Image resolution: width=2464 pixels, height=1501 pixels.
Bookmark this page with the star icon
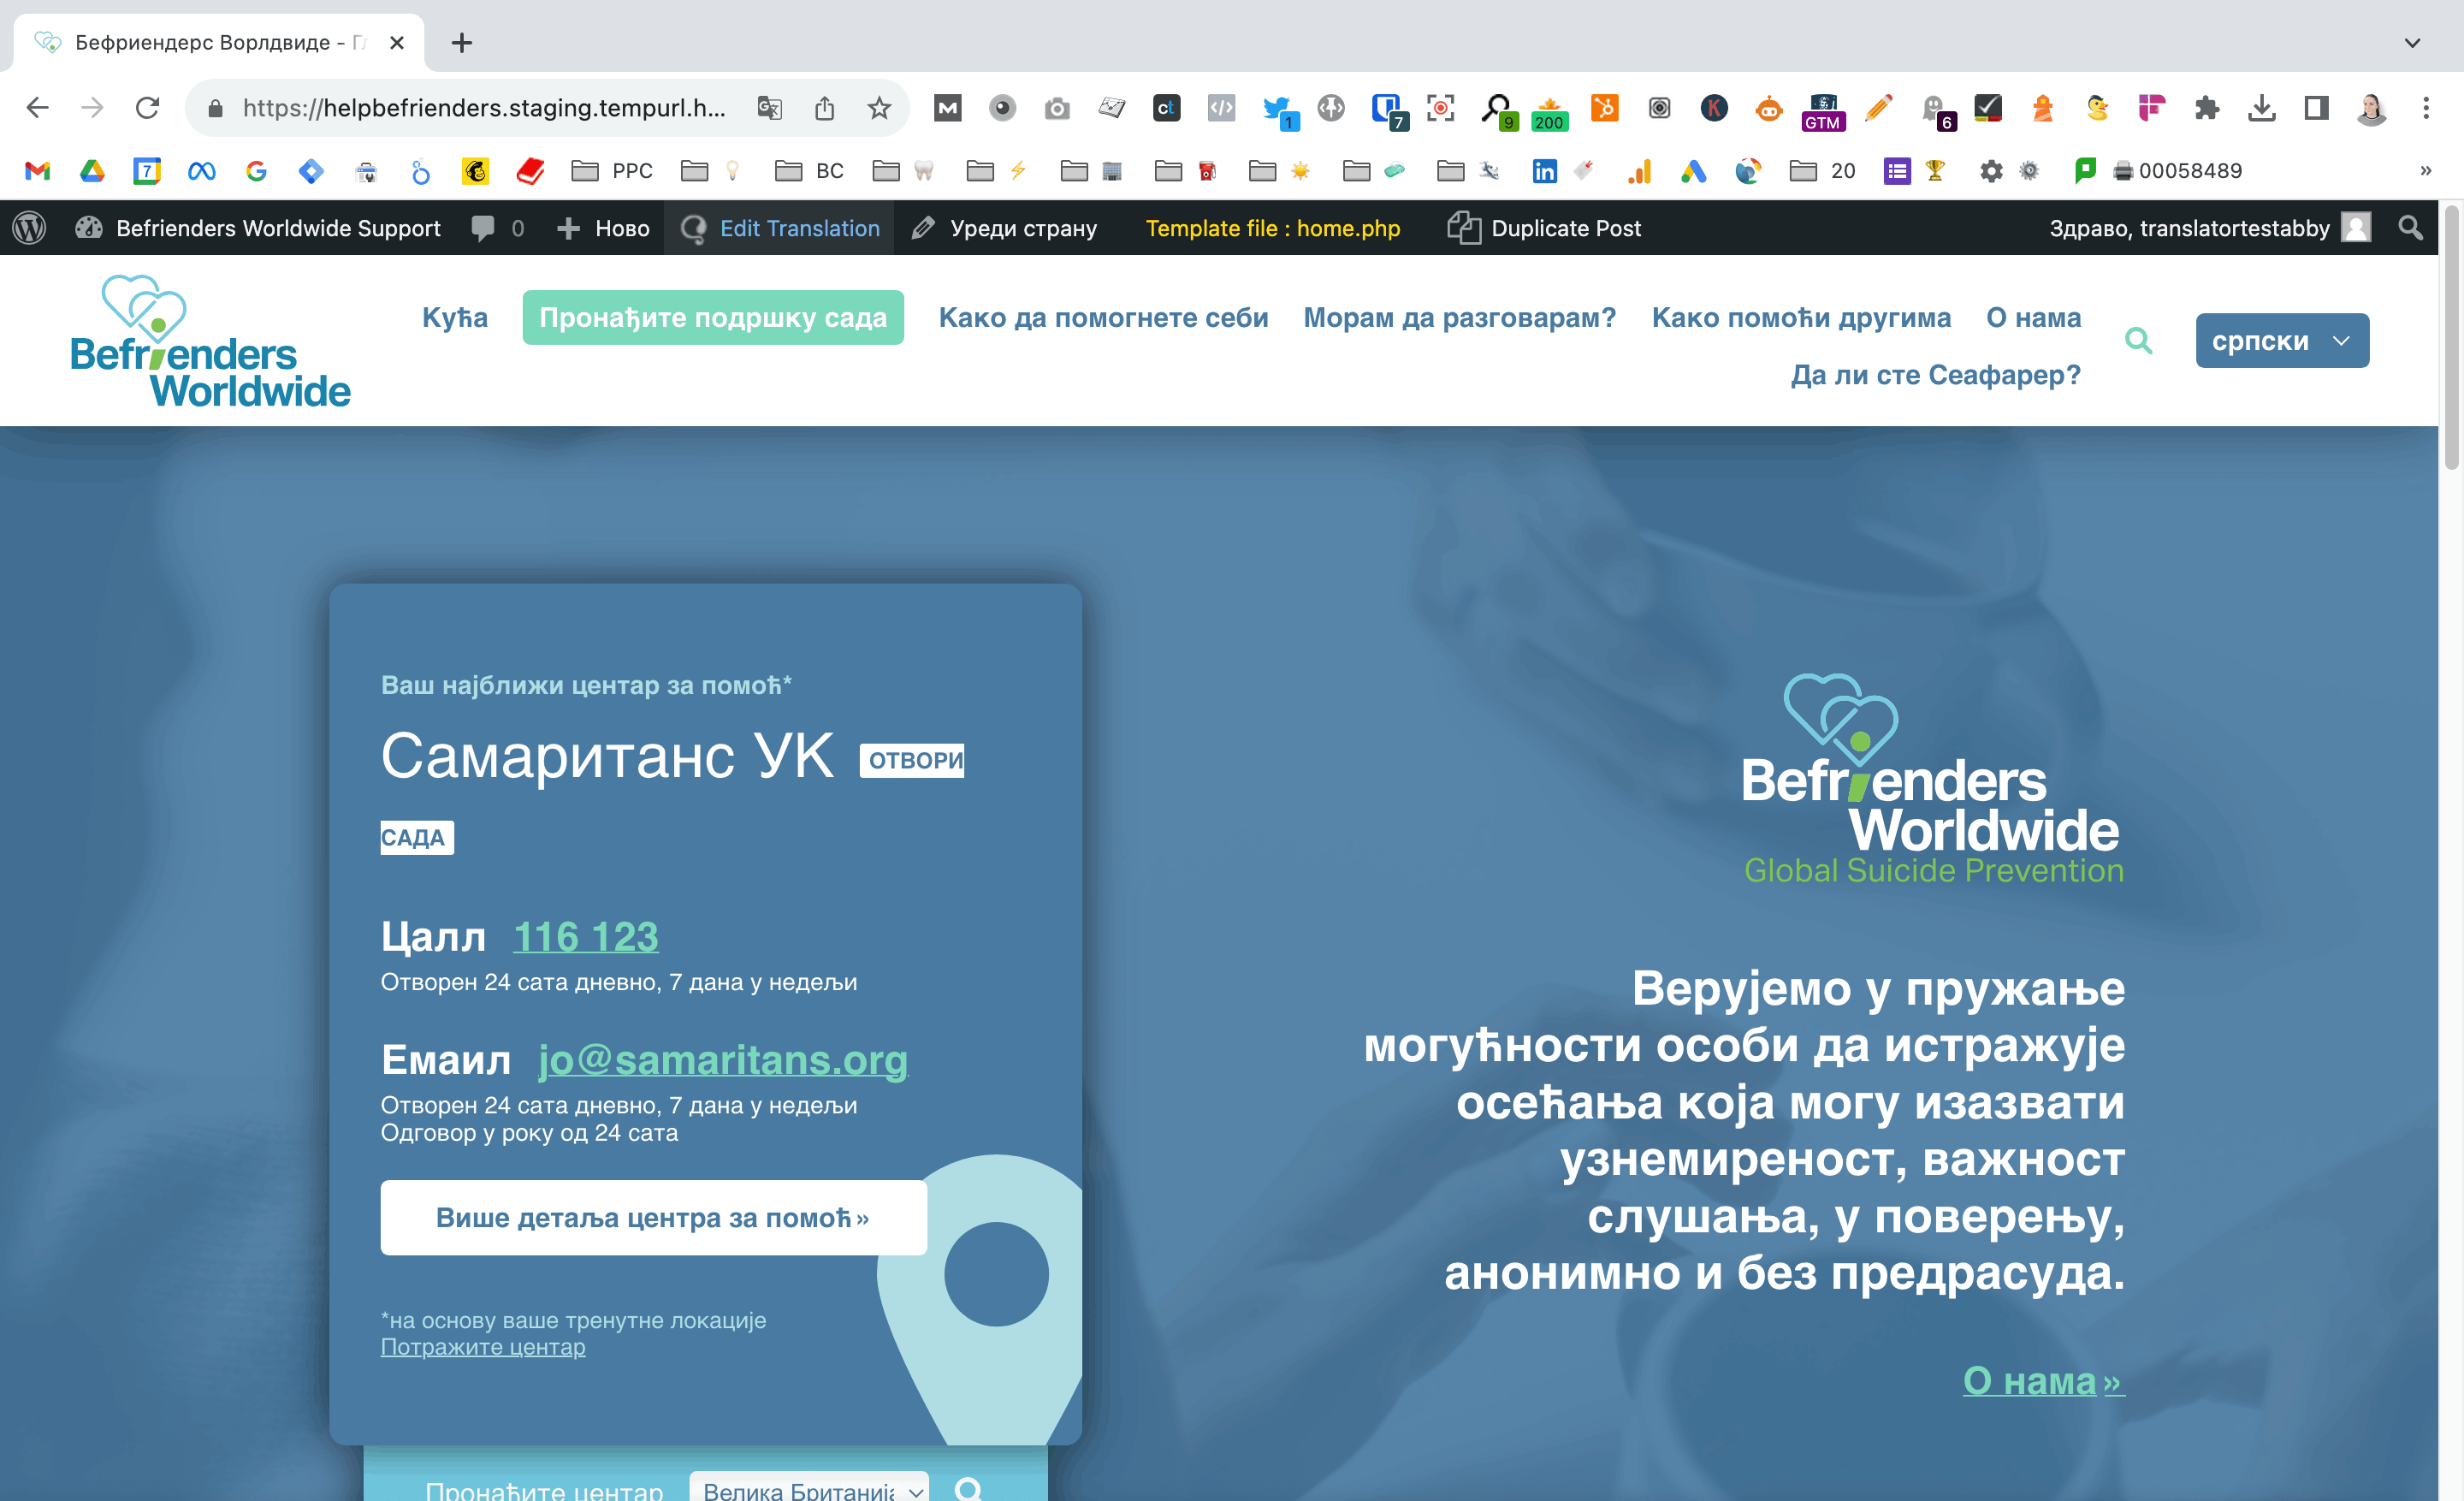tap(878, 108)
